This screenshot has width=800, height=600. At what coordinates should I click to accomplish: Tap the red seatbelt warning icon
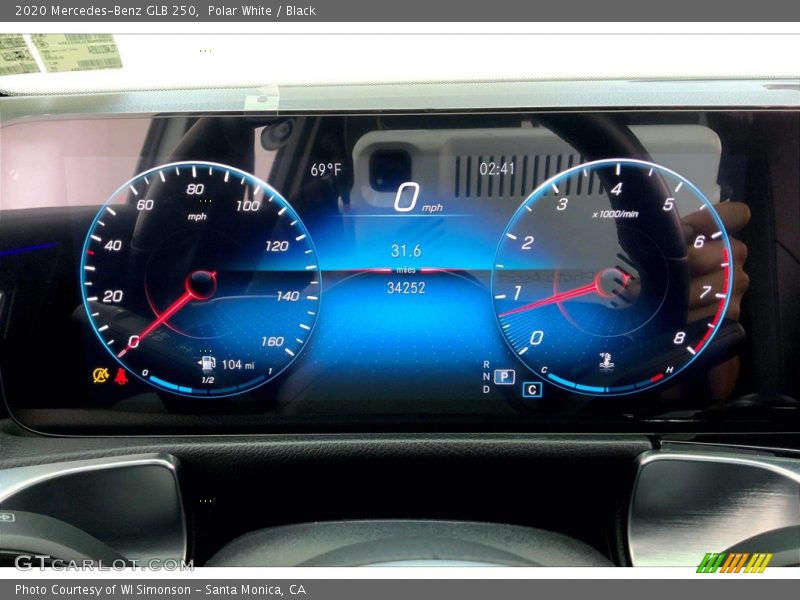pos(121,376)
